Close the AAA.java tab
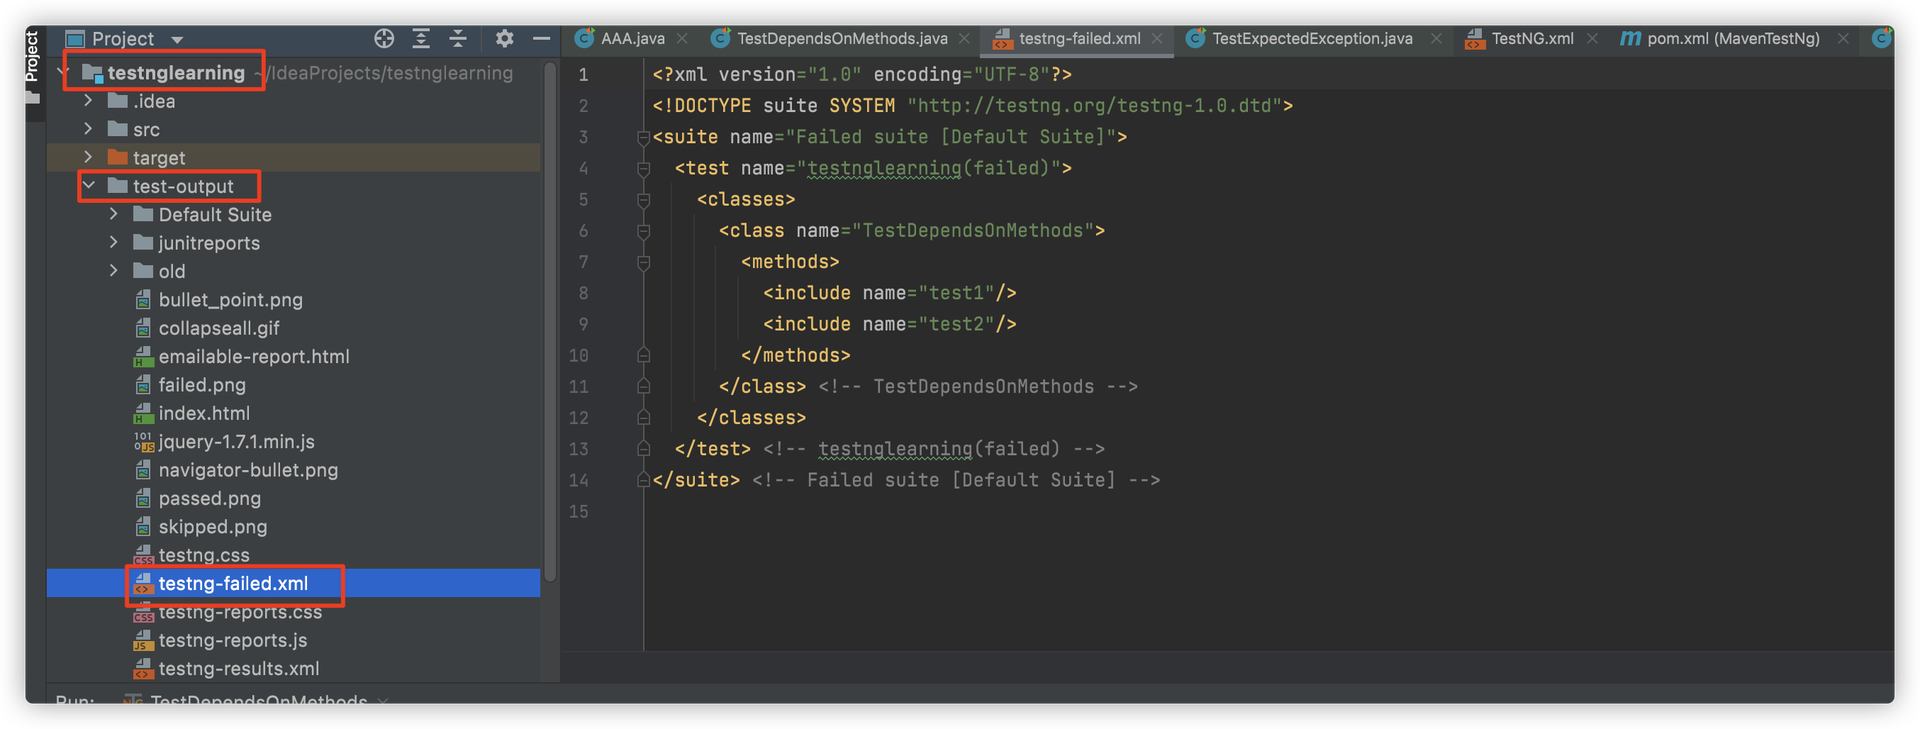 click(682, 38)
